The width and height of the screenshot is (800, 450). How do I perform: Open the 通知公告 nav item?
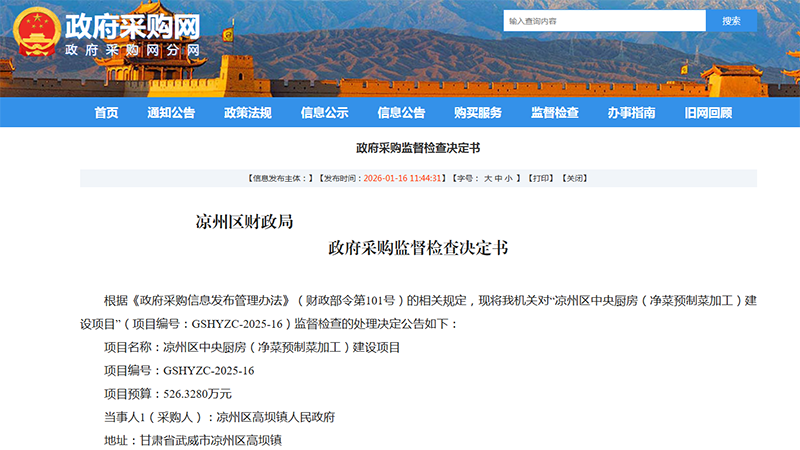click(x=171, y=113)
